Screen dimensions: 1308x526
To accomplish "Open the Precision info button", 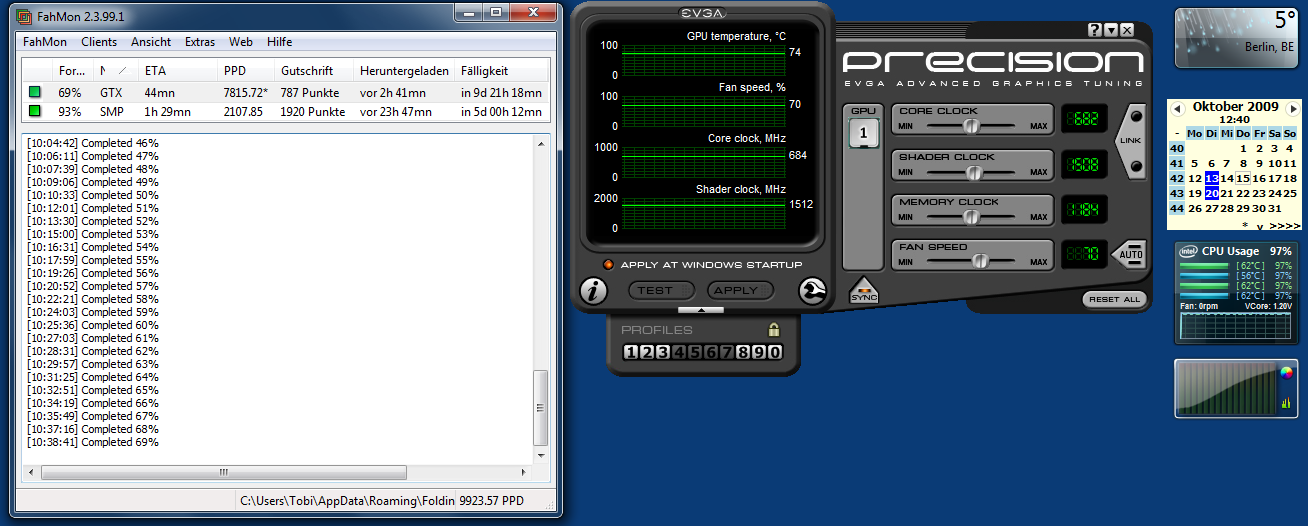I will (594, 291).
